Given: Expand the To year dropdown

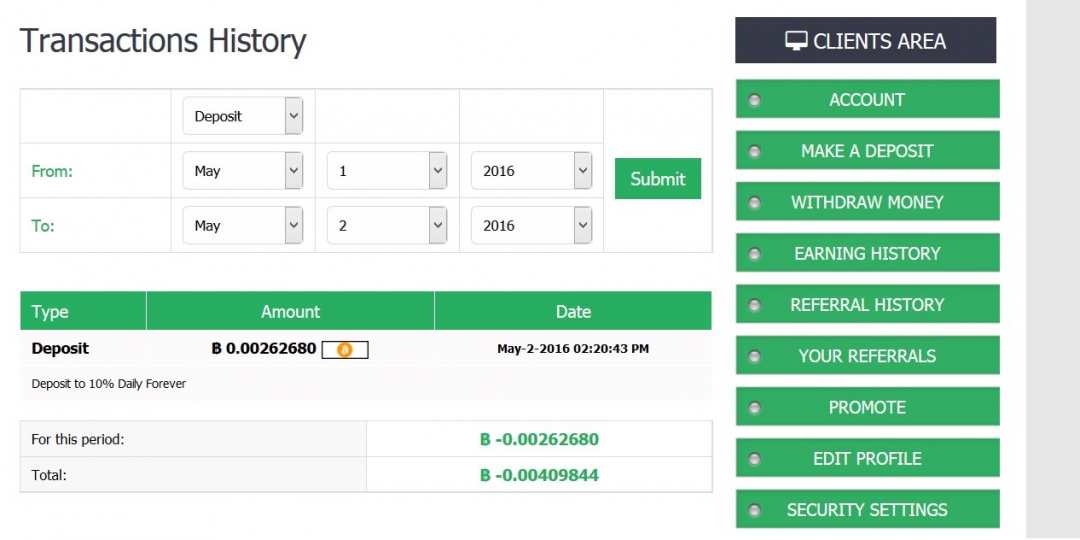Looking at the screenshot, I should pyautogui.click(x=531, y=226).
